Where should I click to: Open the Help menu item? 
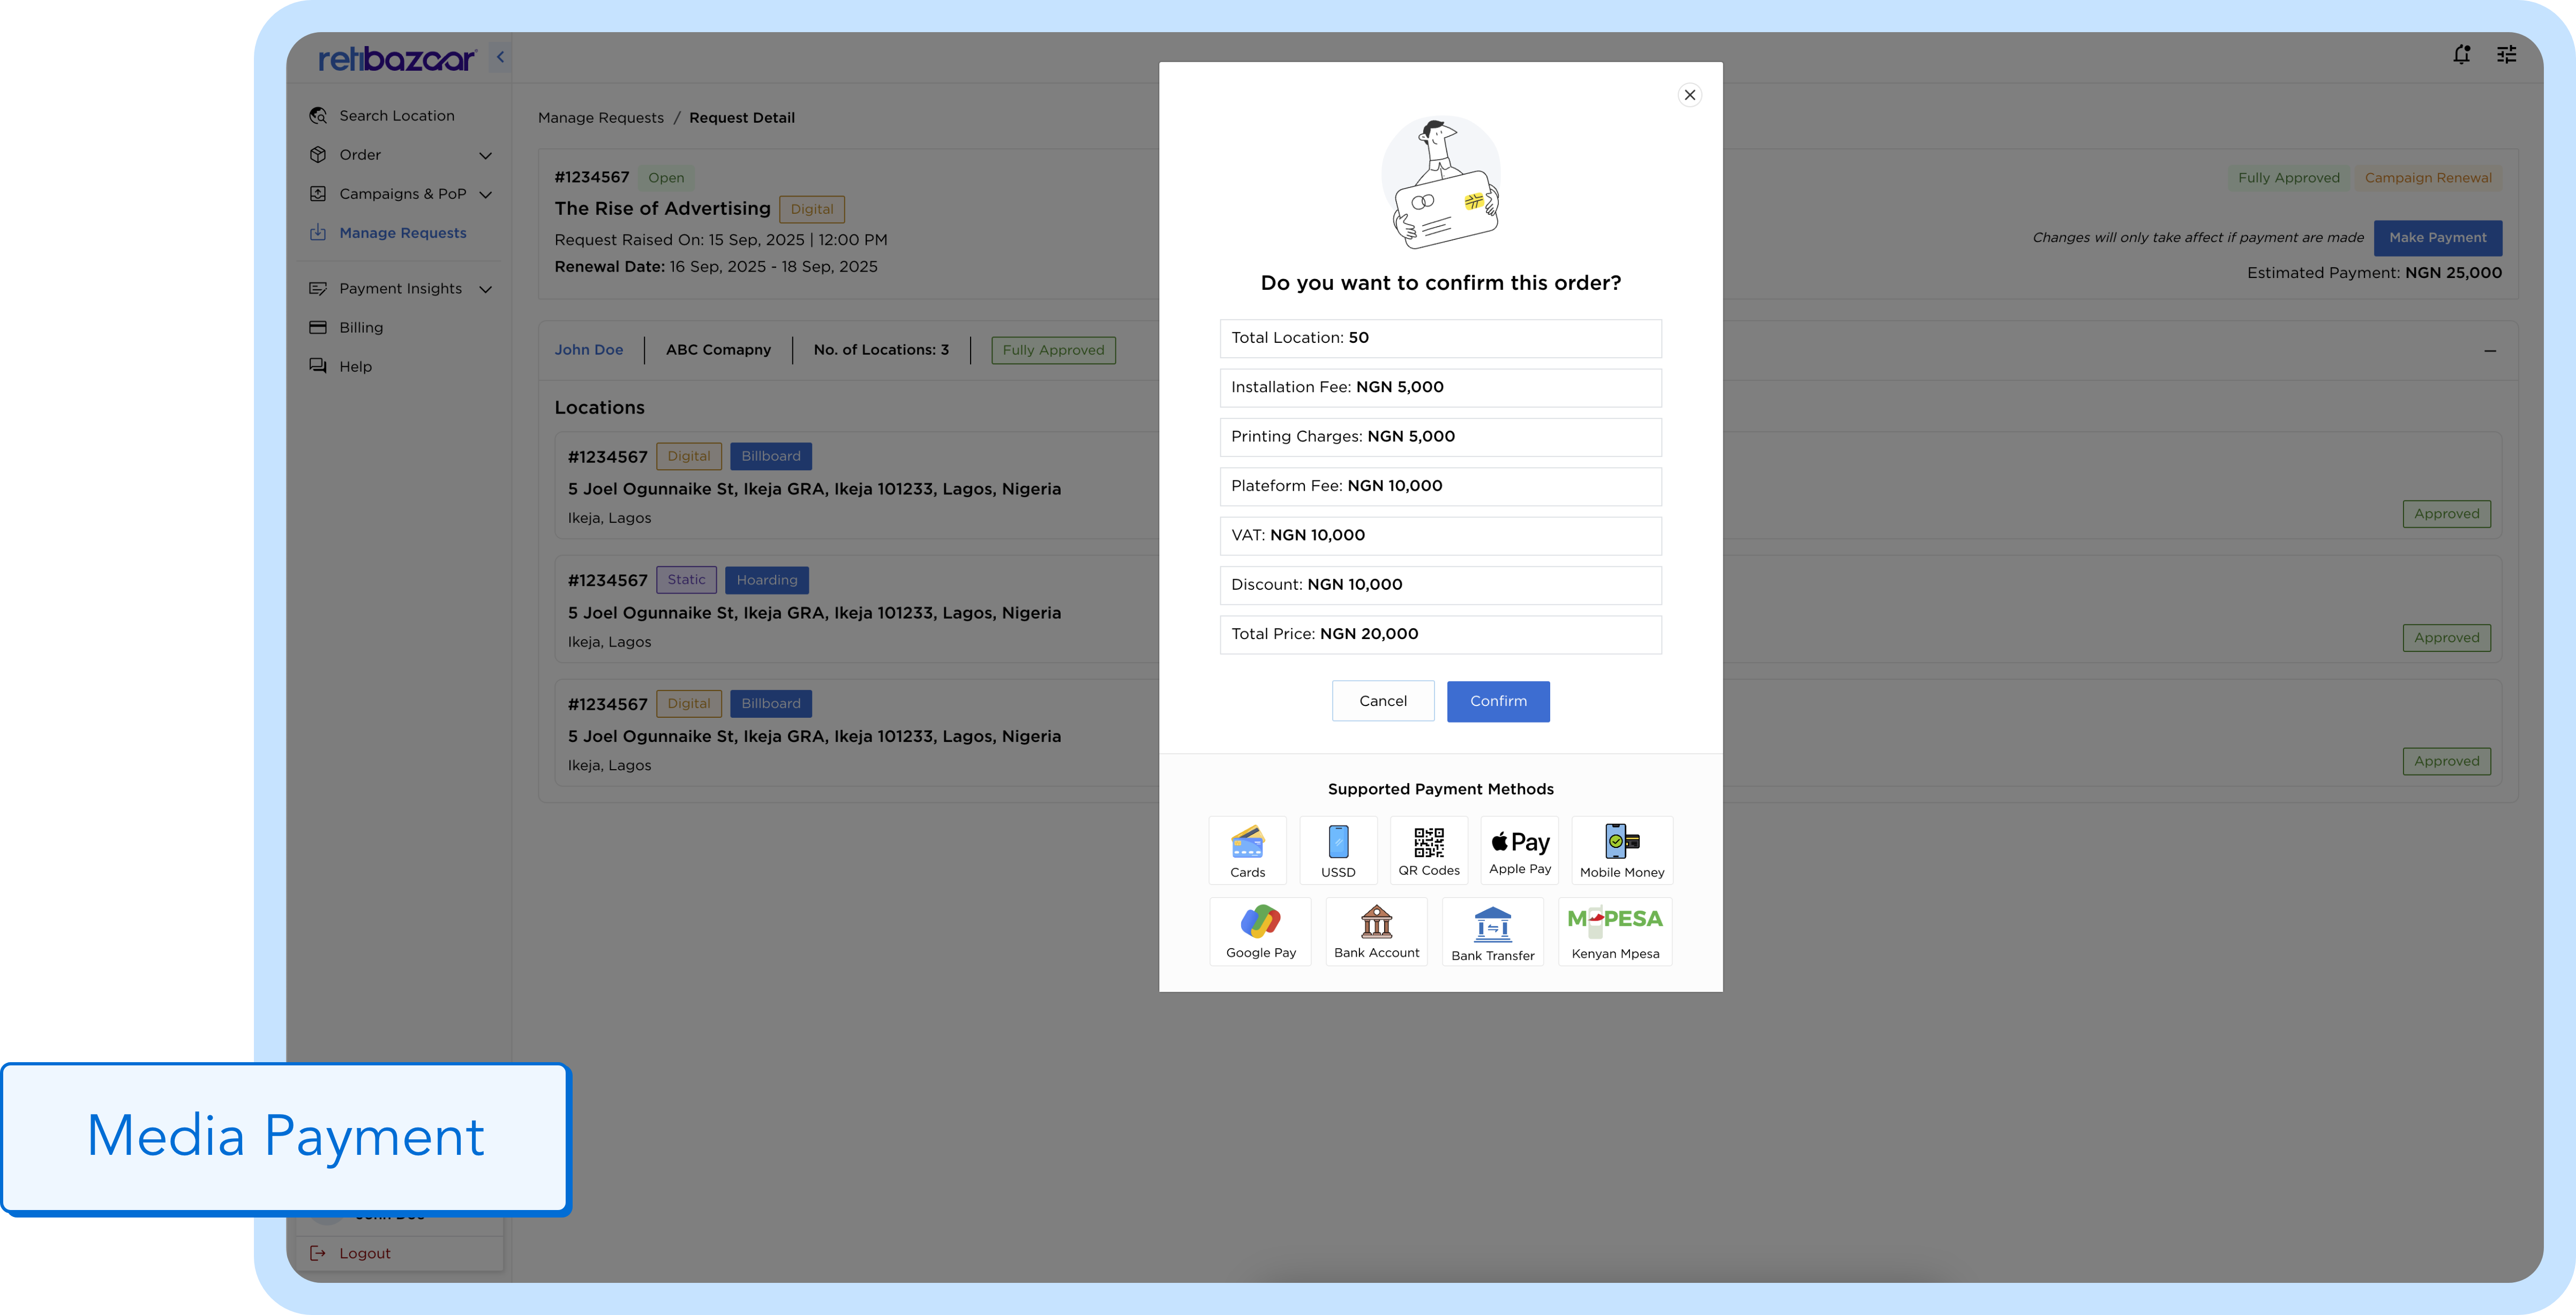tap(355, 367)
